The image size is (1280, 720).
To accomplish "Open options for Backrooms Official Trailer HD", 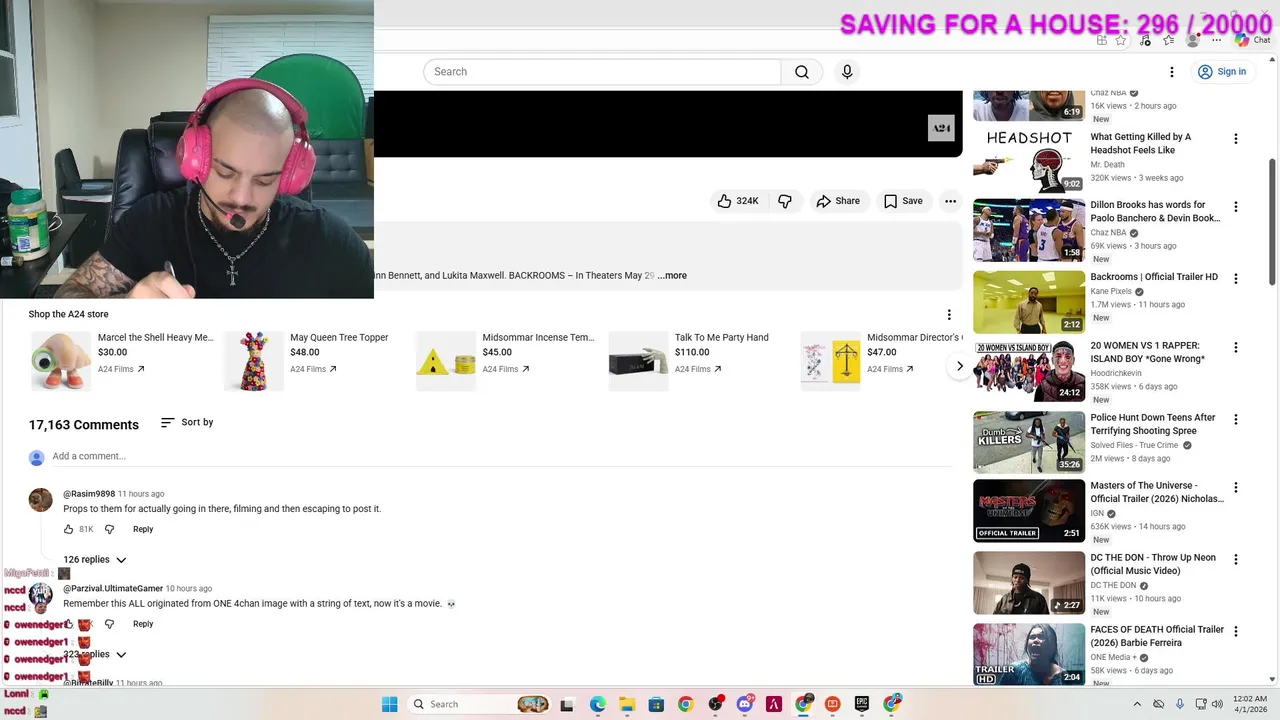I will (1235, 279).
